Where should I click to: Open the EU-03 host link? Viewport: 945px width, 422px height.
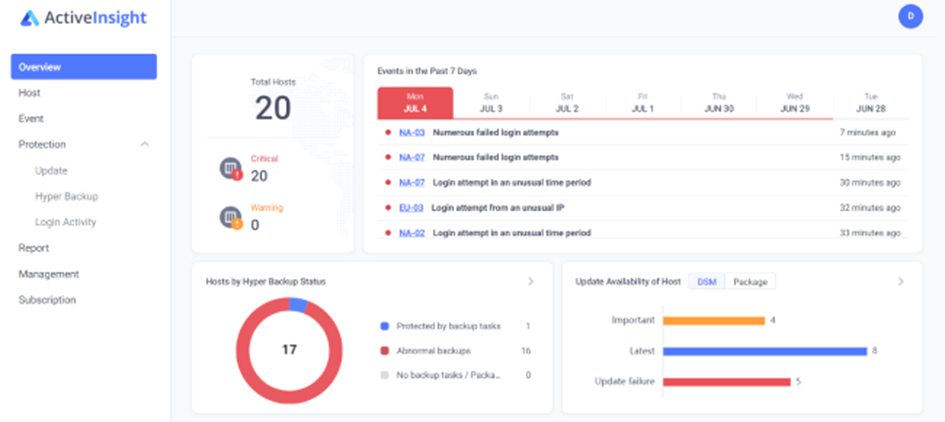point(411,208)
